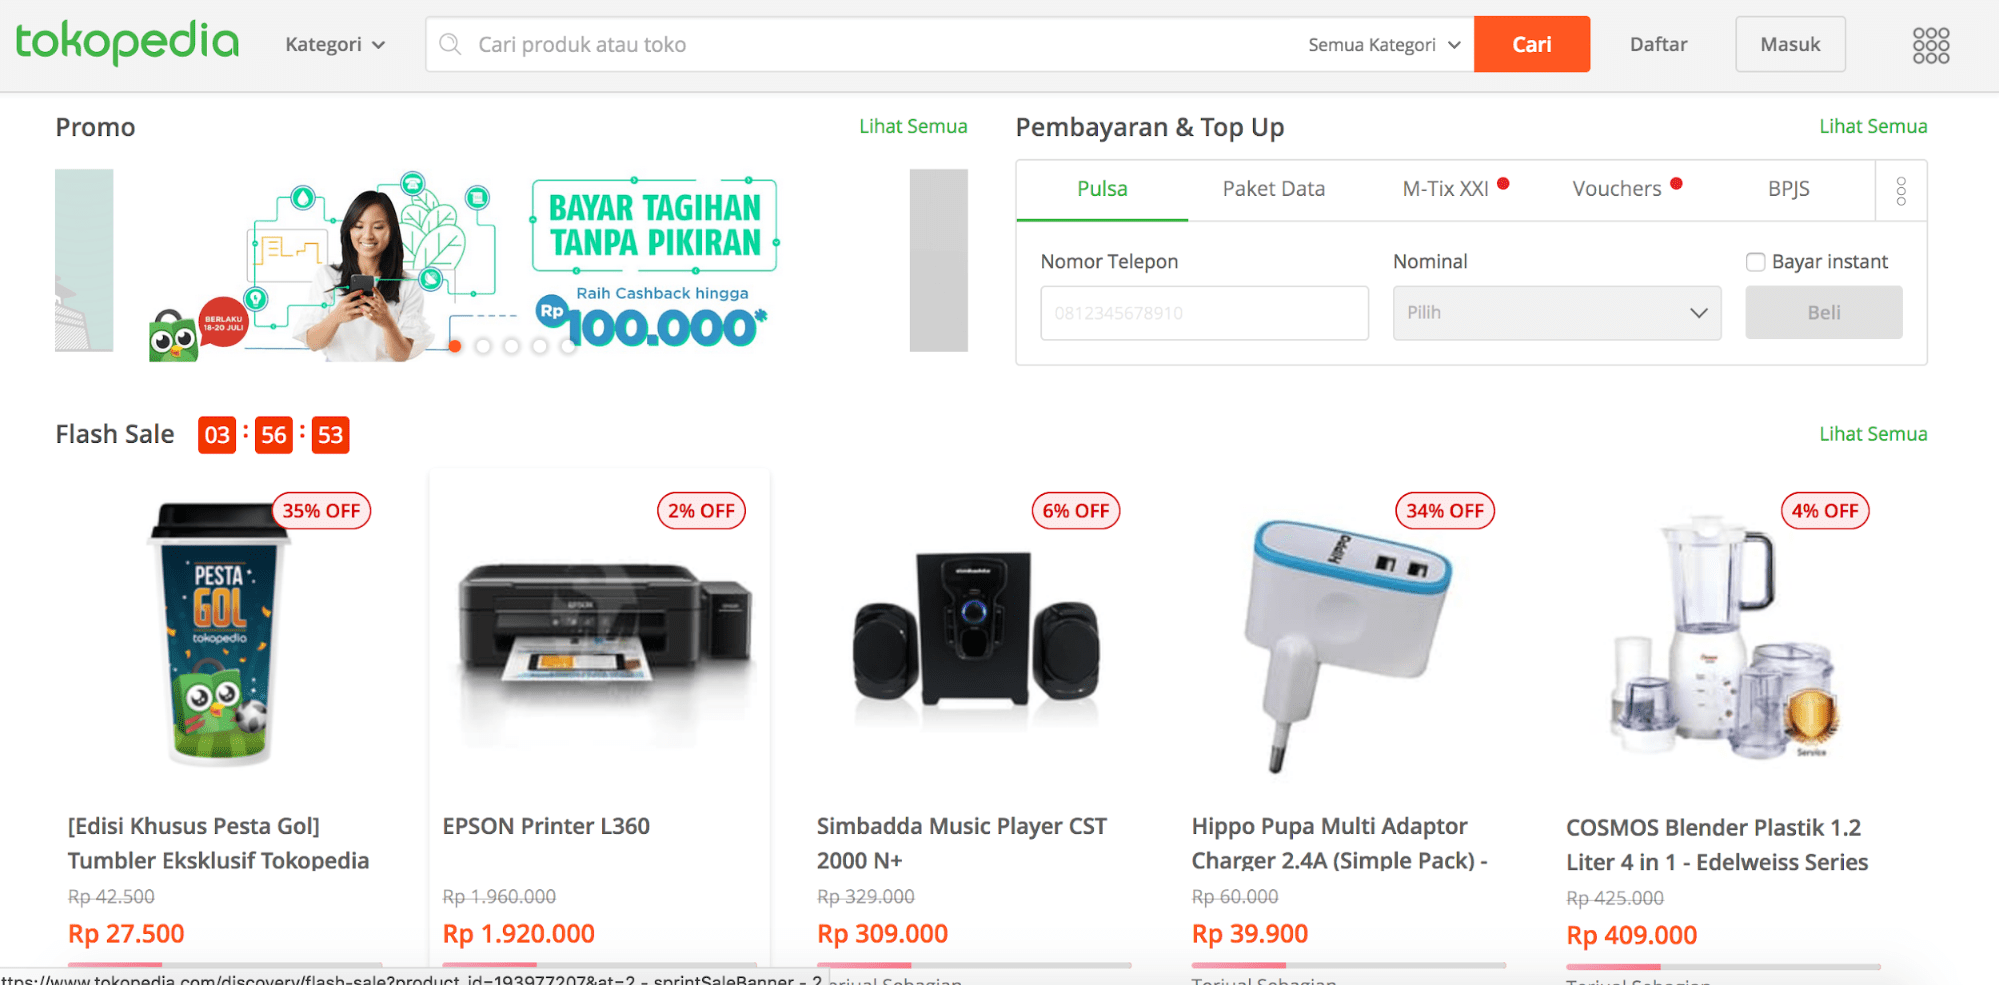Click the sold progress bar under Tumbler
This screenshot has width=1999, height=986.
point(224,966)
